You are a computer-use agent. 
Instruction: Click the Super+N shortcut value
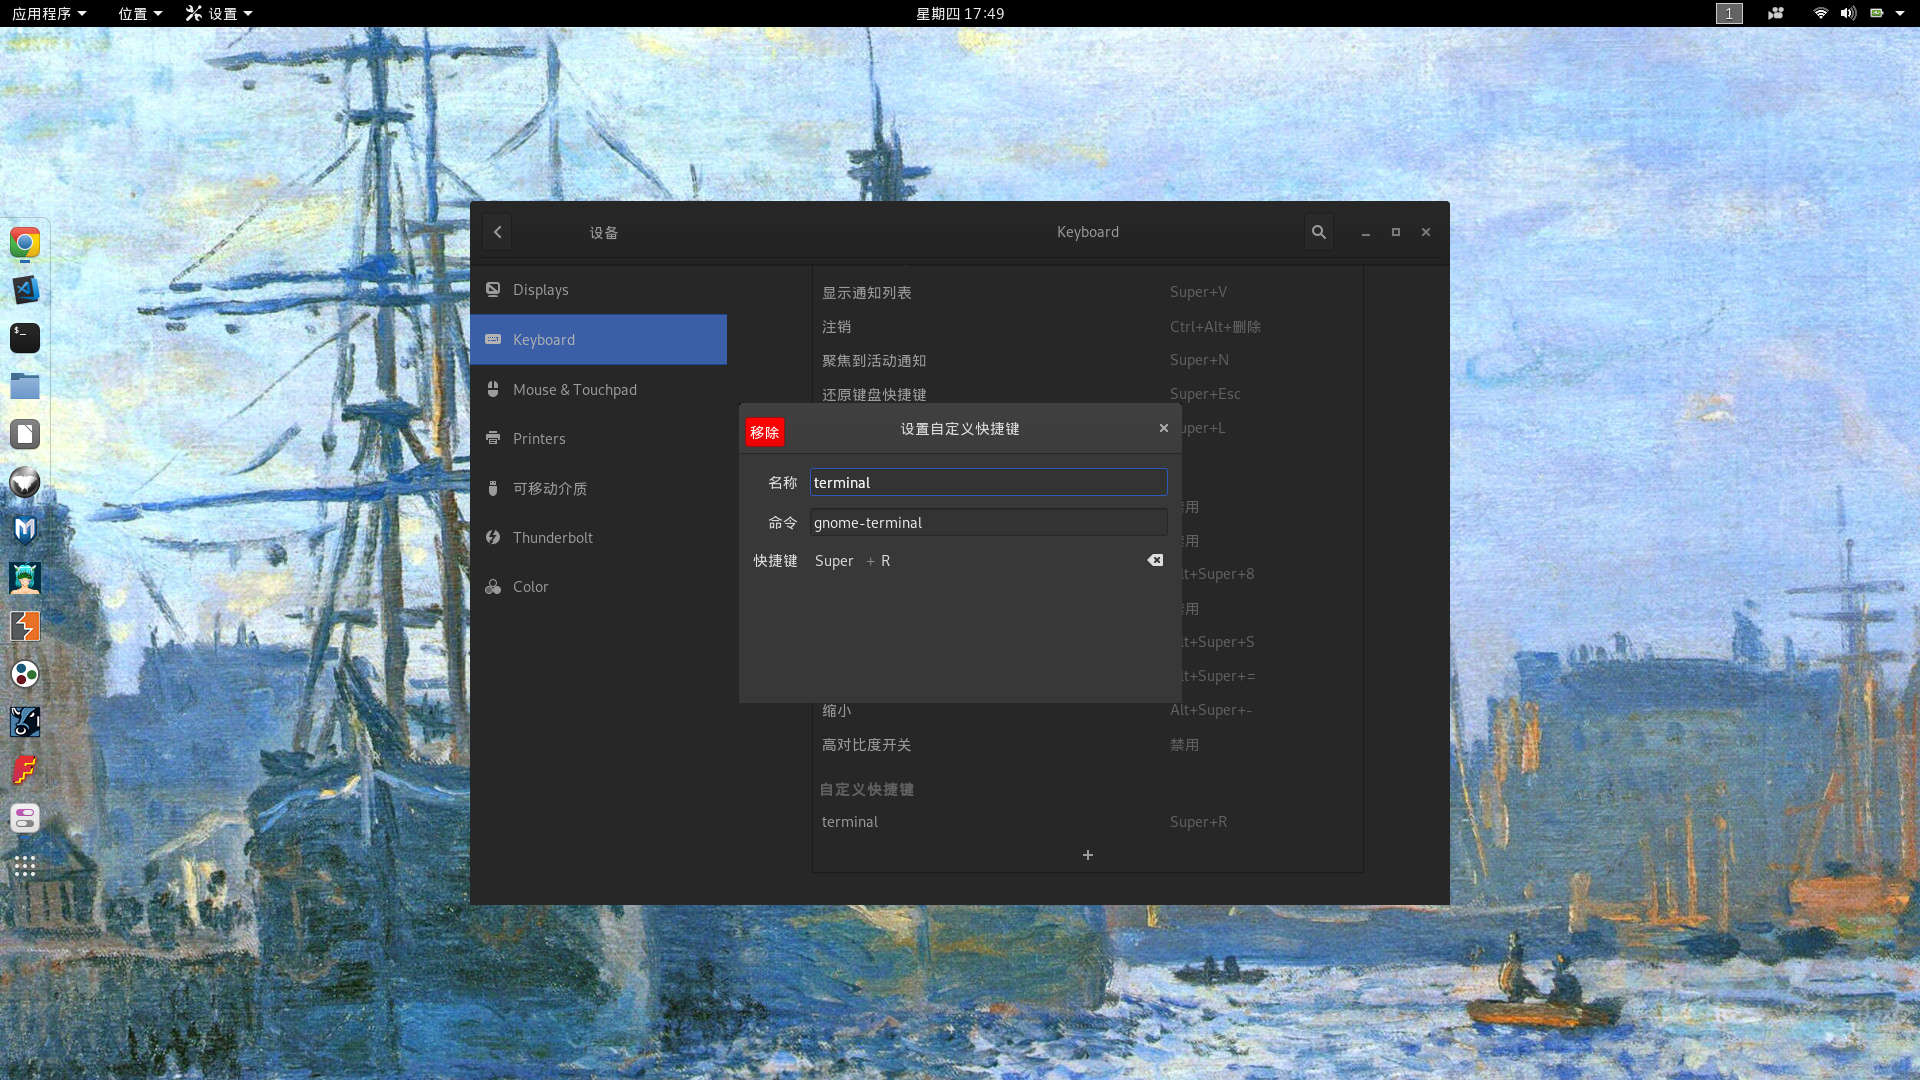[x=1199, y=359]
